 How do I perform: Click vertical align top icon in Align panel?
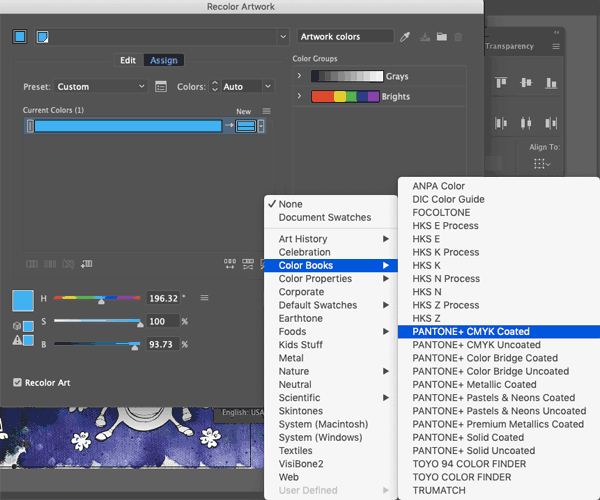(501, 82)
